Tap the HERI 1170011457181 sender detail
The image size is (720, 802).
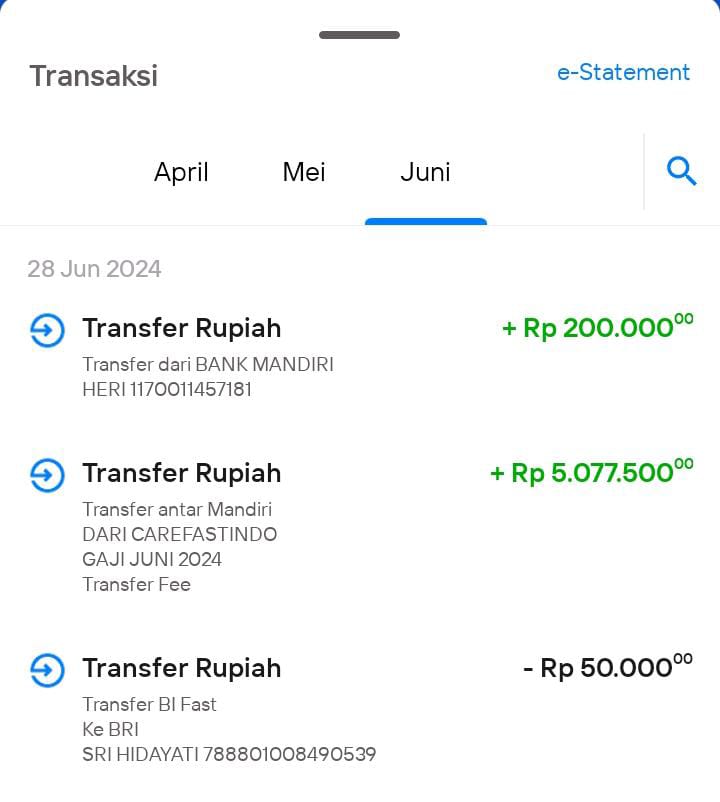[x=167, y=389]
